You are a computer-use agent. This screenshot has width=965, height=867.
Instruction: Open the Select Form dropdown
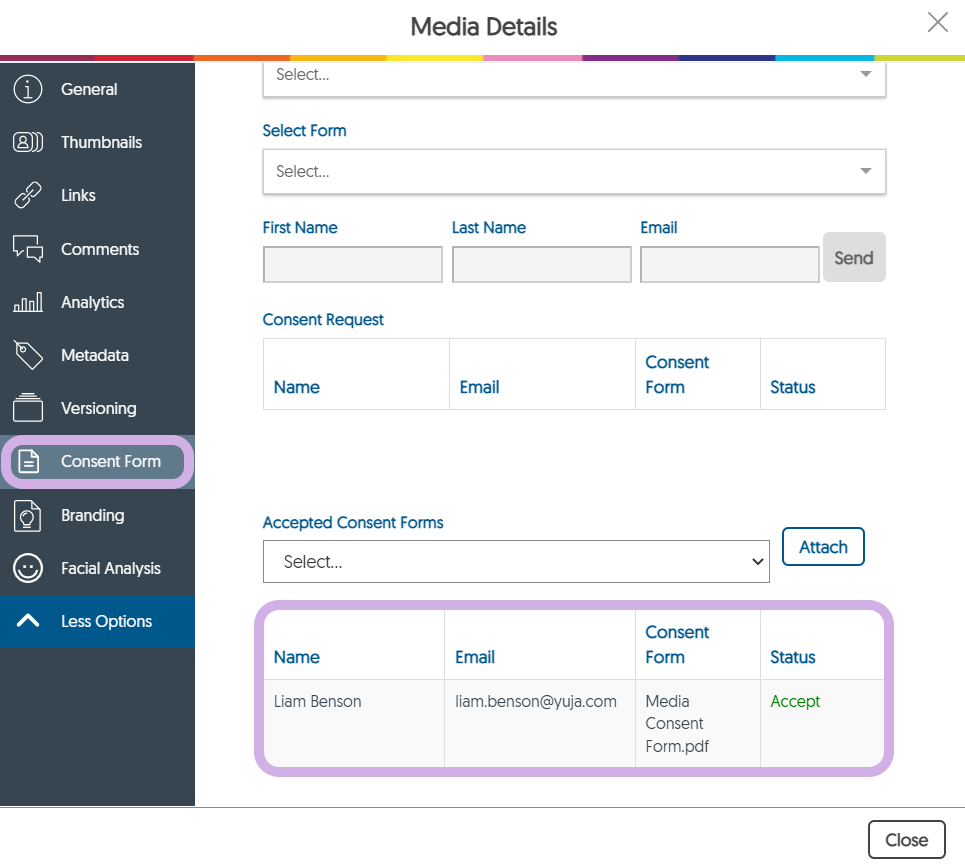(x=573, y=172)
